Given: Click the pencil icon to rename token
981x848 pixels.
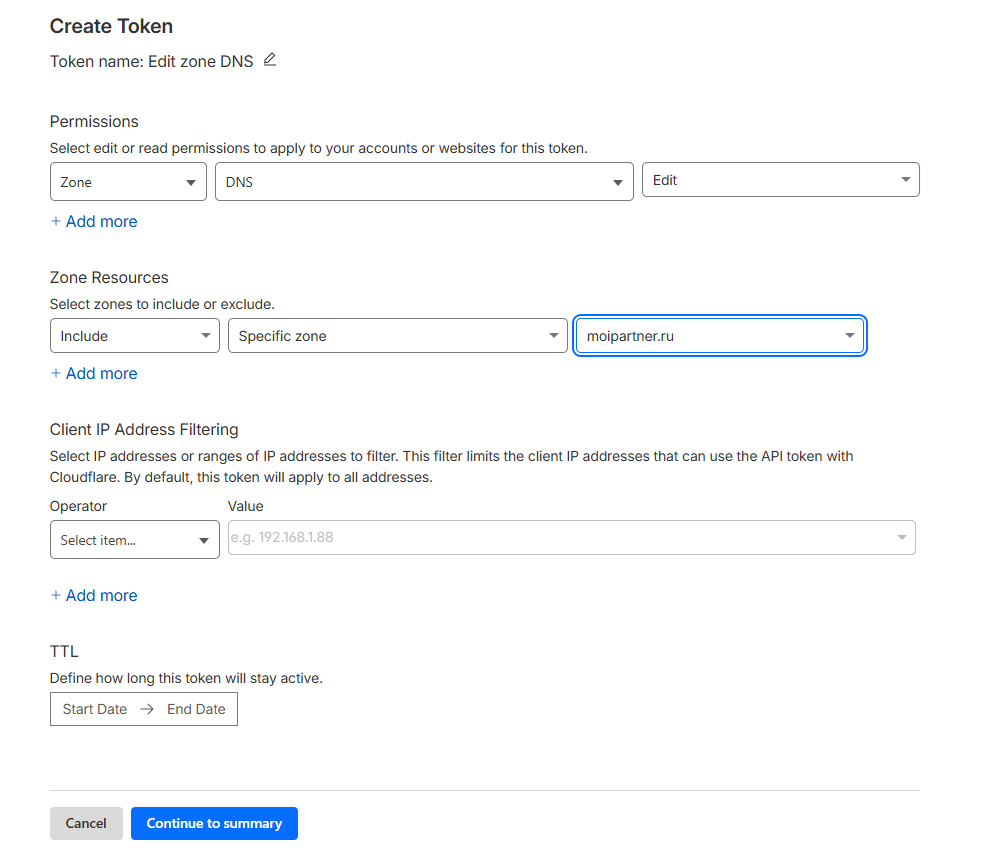Looking at the screenshot, I should point(270,60).
